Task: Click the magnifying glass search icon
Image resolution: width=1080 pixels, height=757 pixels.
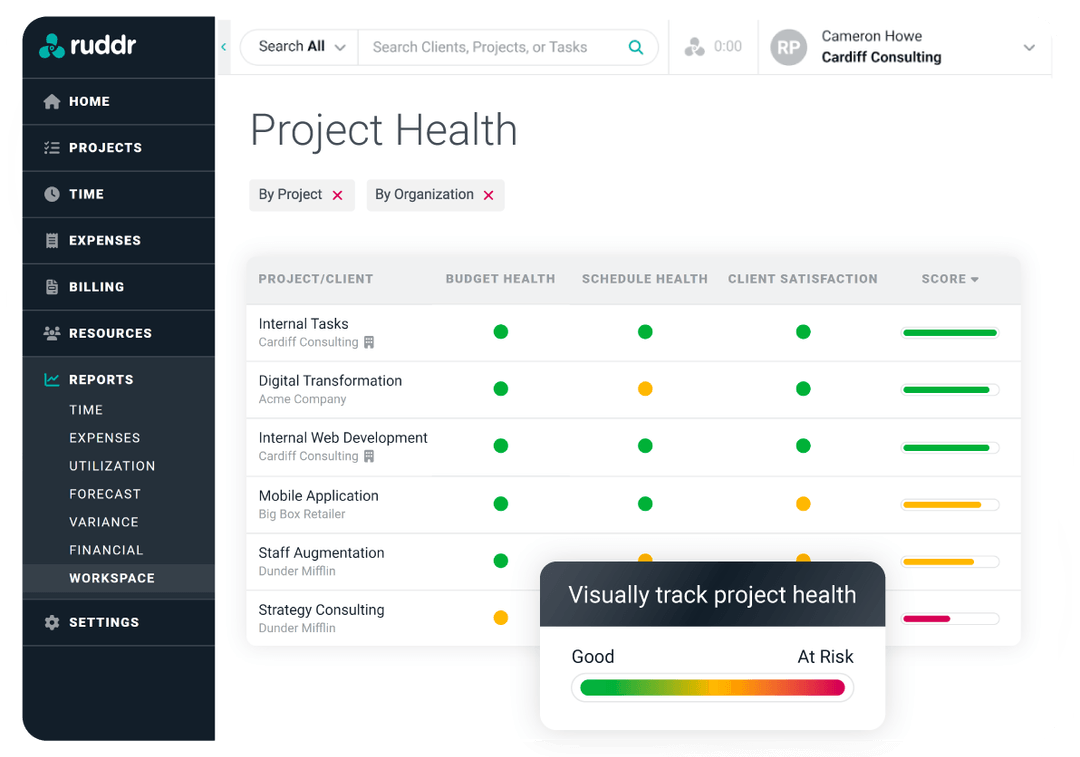Action: click(636, 47)
